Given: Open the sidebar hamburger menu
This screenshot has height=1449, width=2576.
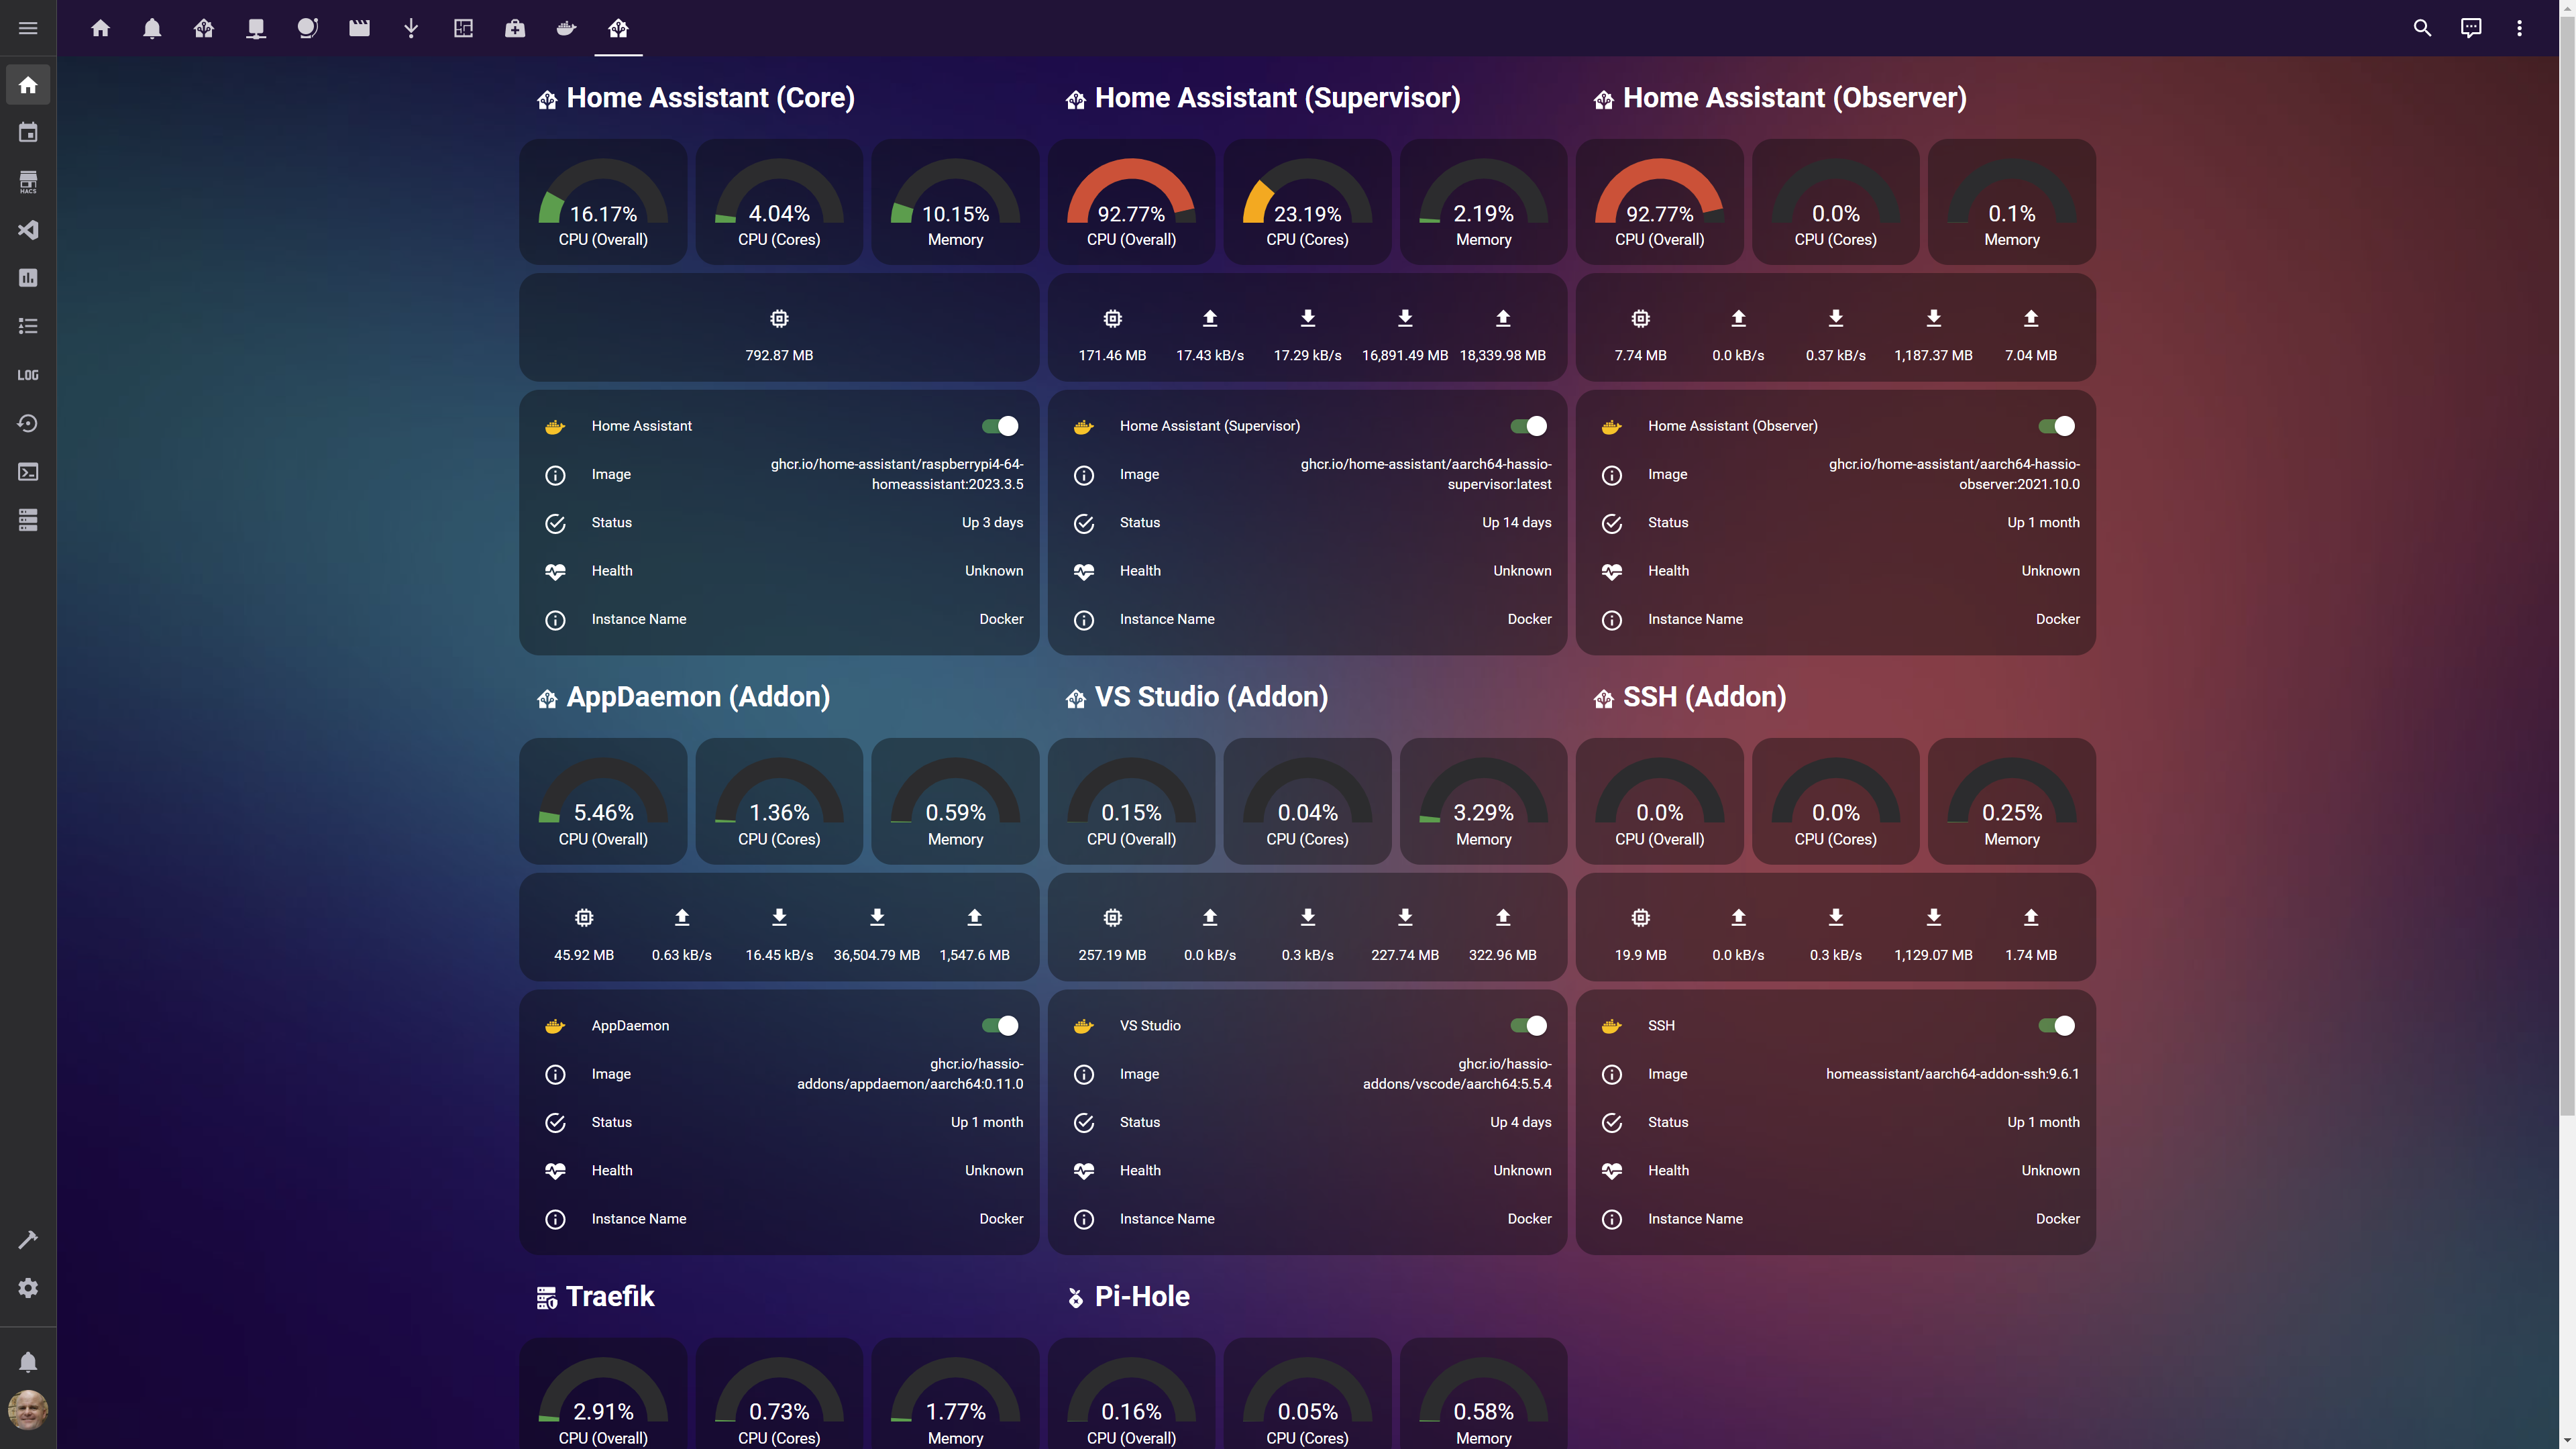Looking at the screenshot, I should 28,28.
